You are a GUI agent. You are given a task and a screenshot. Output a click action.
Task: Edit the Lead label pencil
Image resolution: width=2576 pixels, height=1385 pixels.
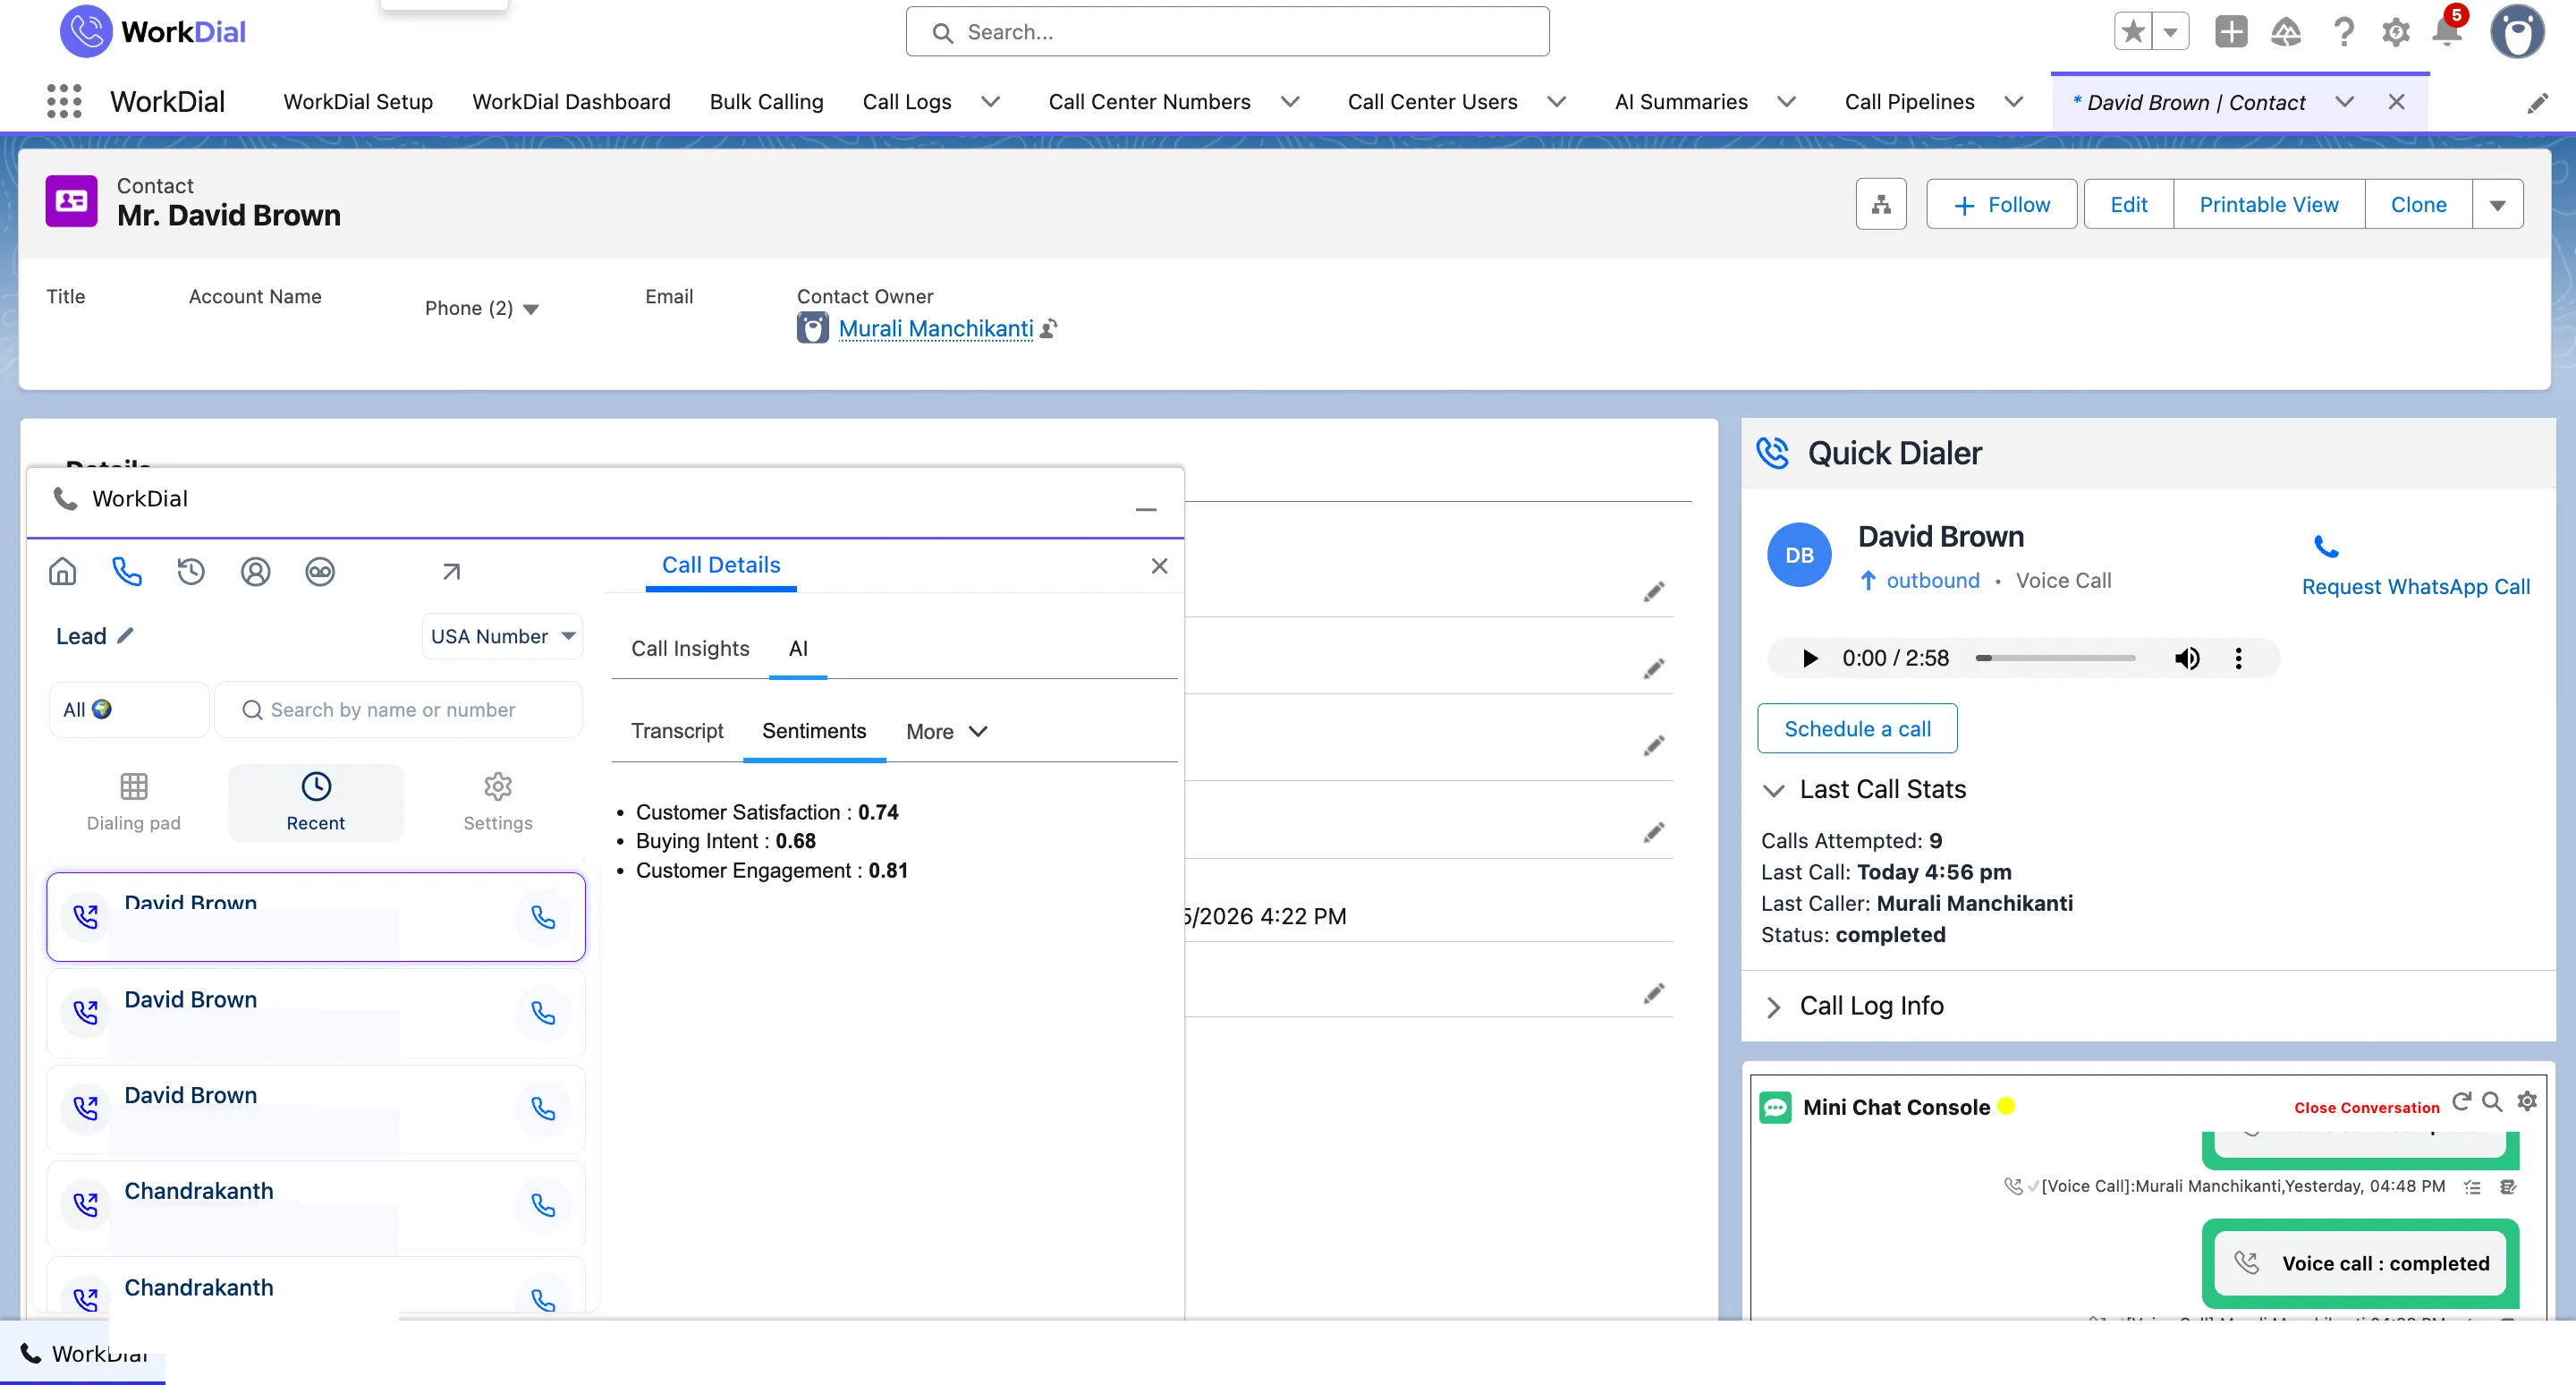point(125,635)
